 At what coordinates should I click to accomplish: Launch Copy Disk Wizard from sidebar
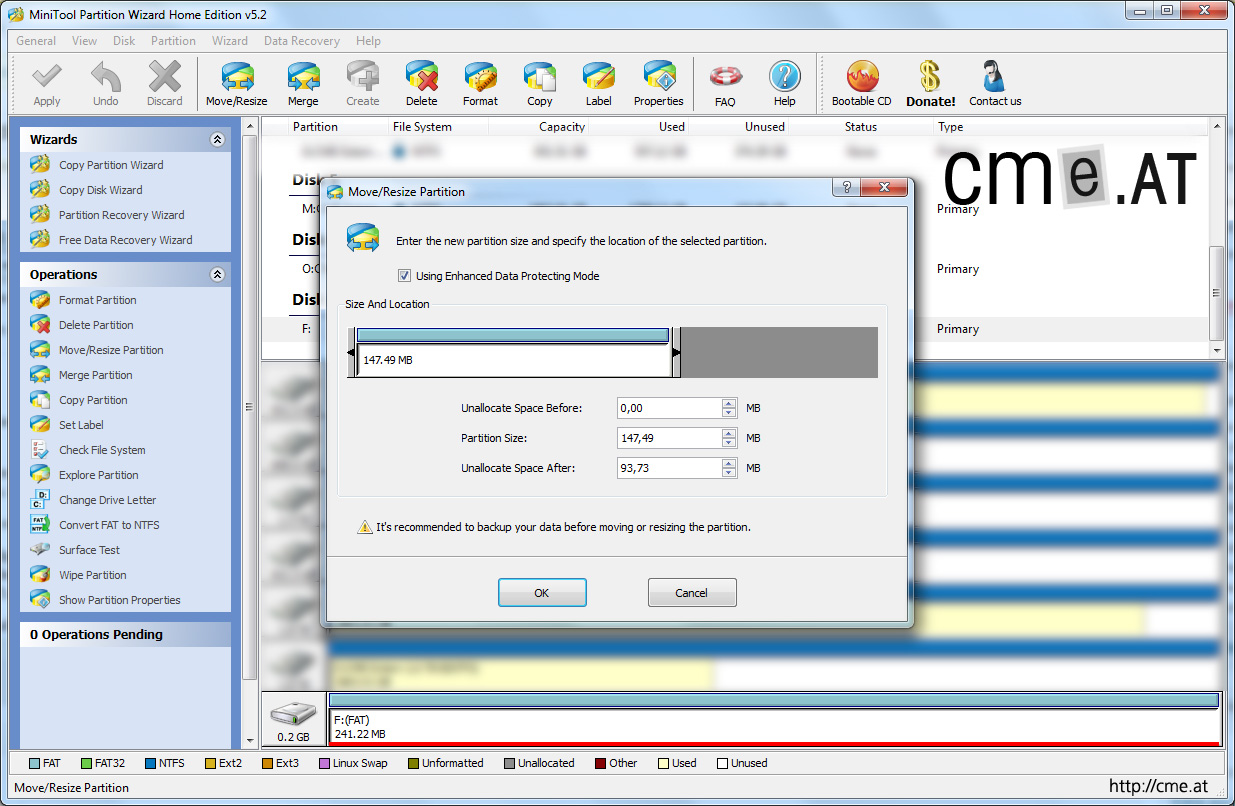[x=100, y=190]
